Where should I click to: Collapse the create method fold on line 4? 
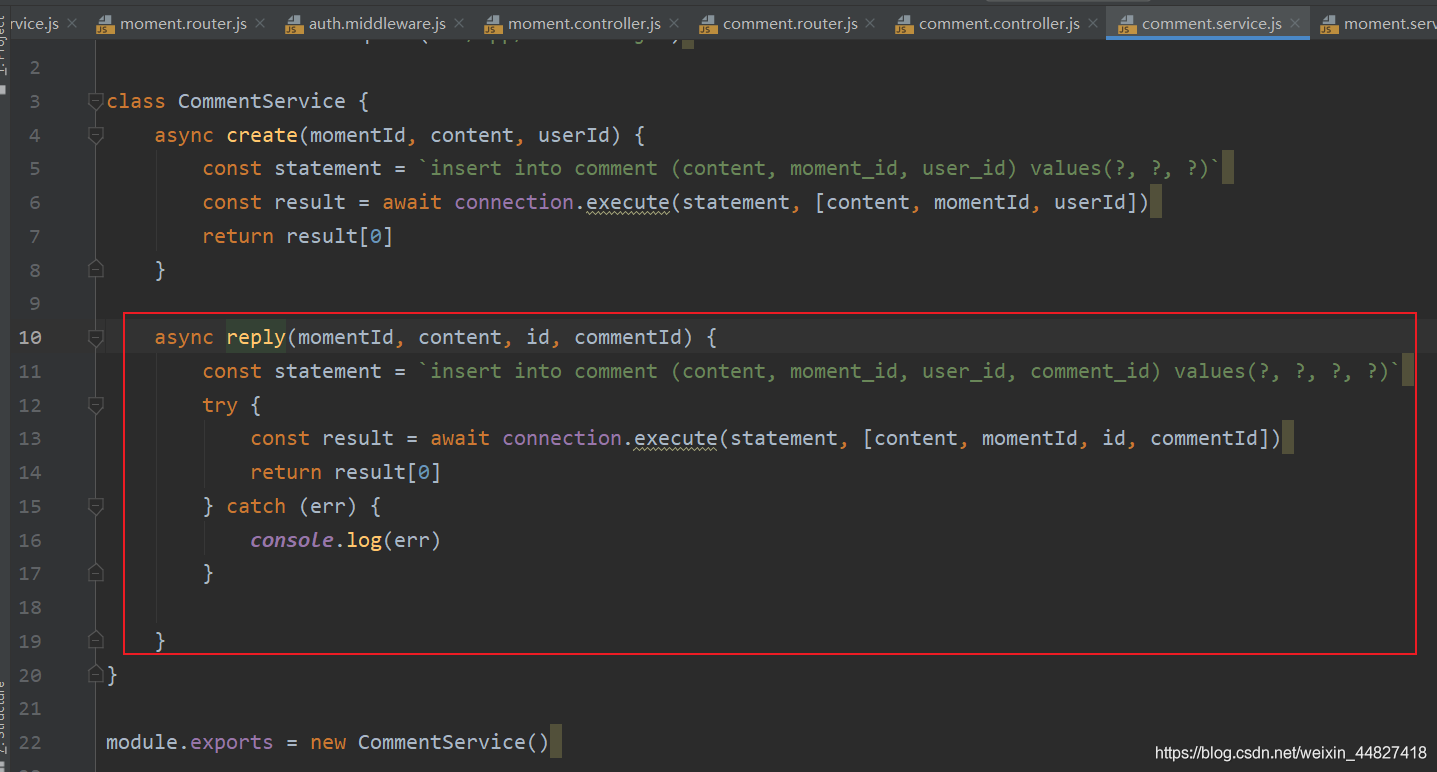click(95, 134)
